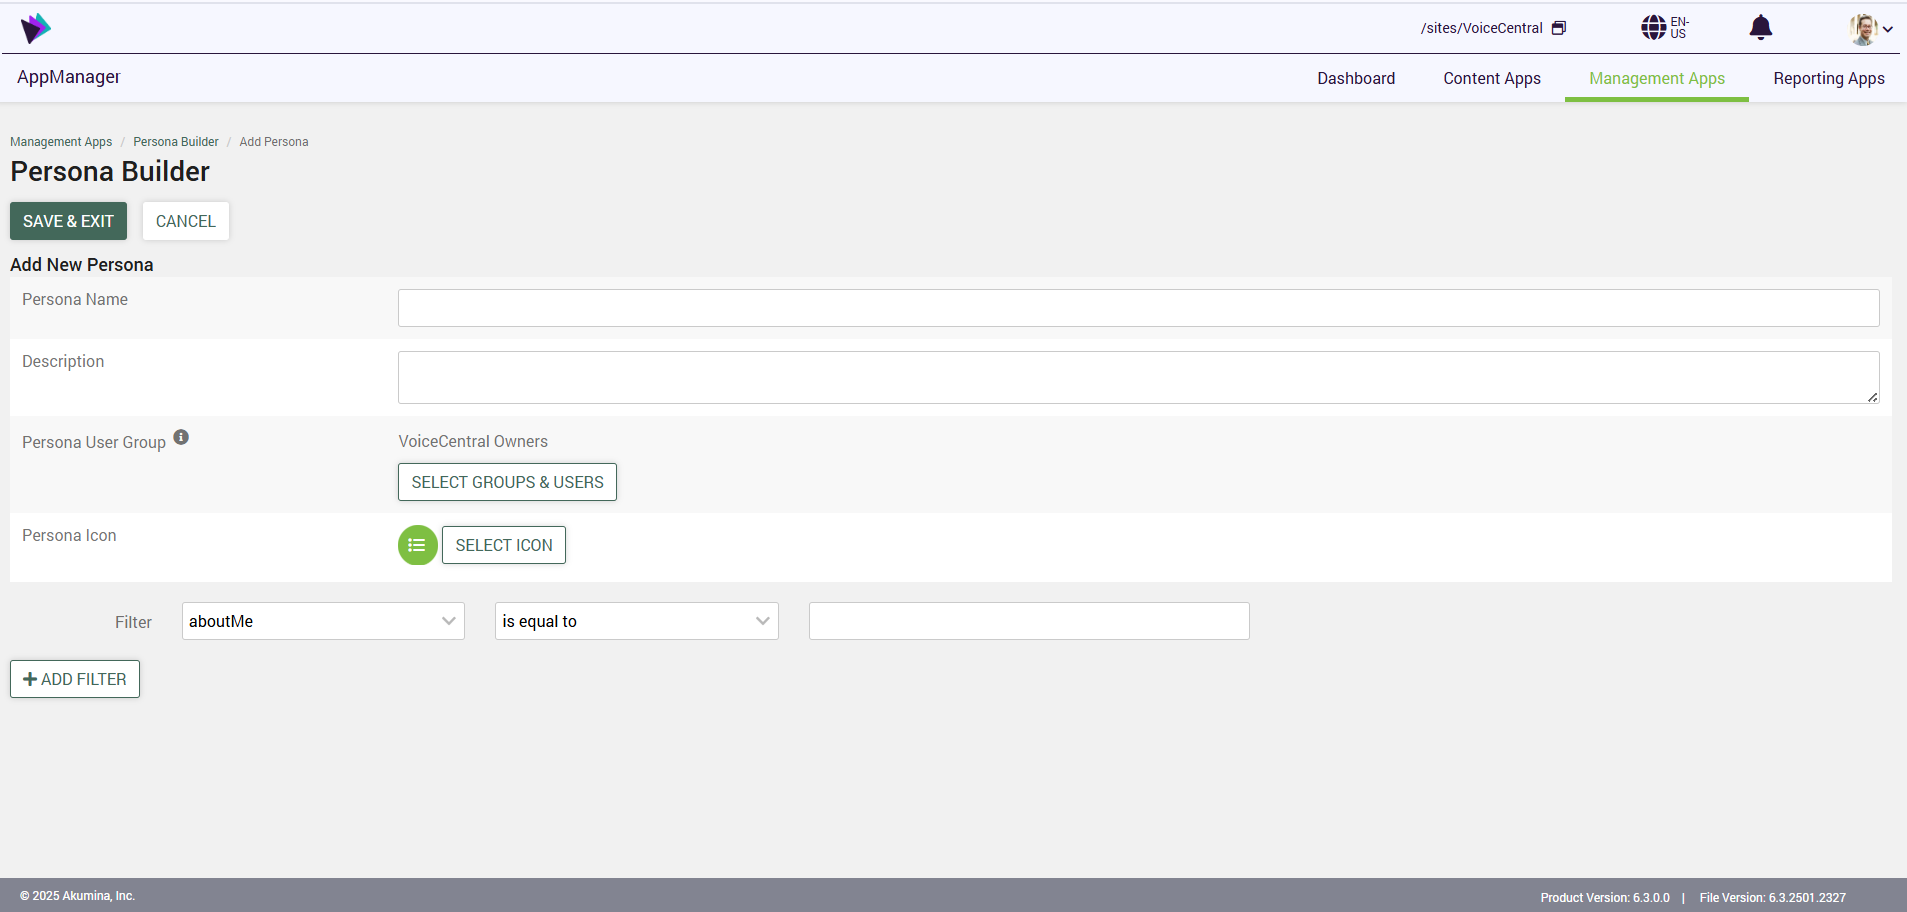1907x912 pixels.
Task: Open the Reporting Apps tab
Action: point(1828,78)
